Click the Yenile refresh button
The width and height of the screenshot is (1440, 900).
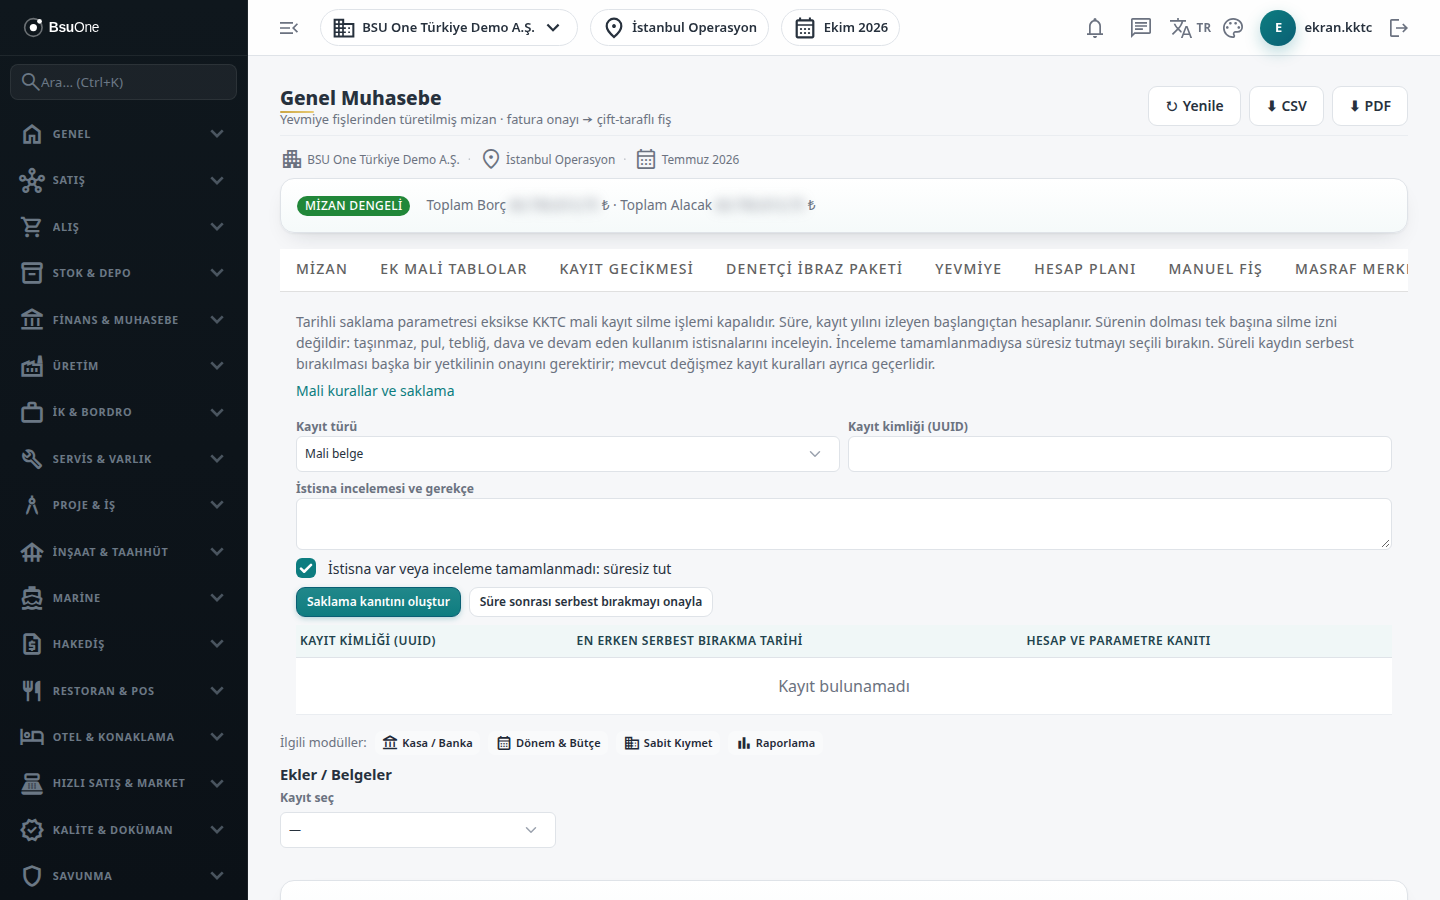pos(1194,106)
